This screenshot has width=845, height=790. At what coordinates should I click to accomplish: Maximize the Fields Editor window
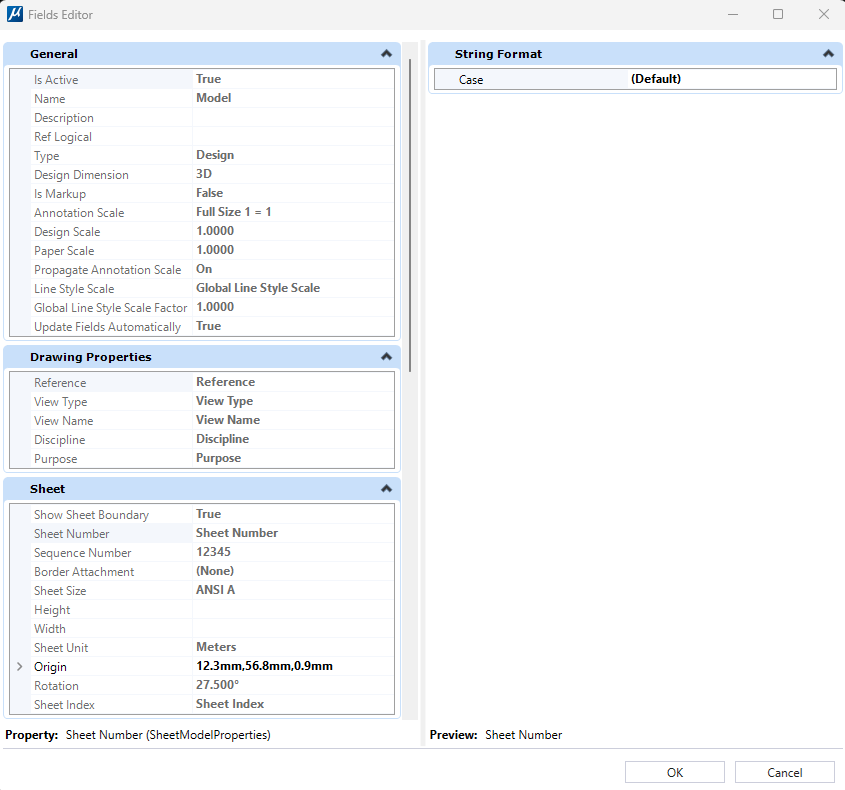pos(778,15)
